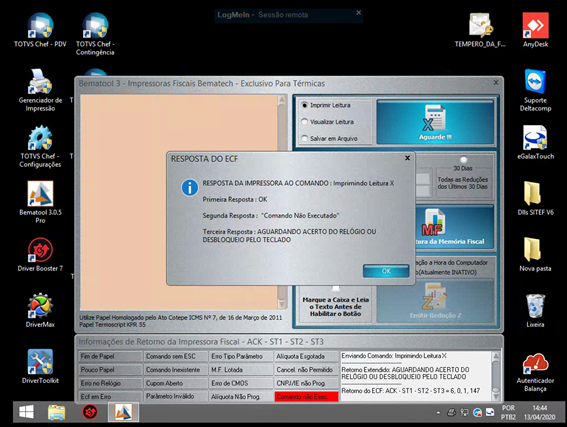Open TOTVS Chef - PDV desktop shortcut
The width and height of the screenshot is (567, 427).
(40, 30)
